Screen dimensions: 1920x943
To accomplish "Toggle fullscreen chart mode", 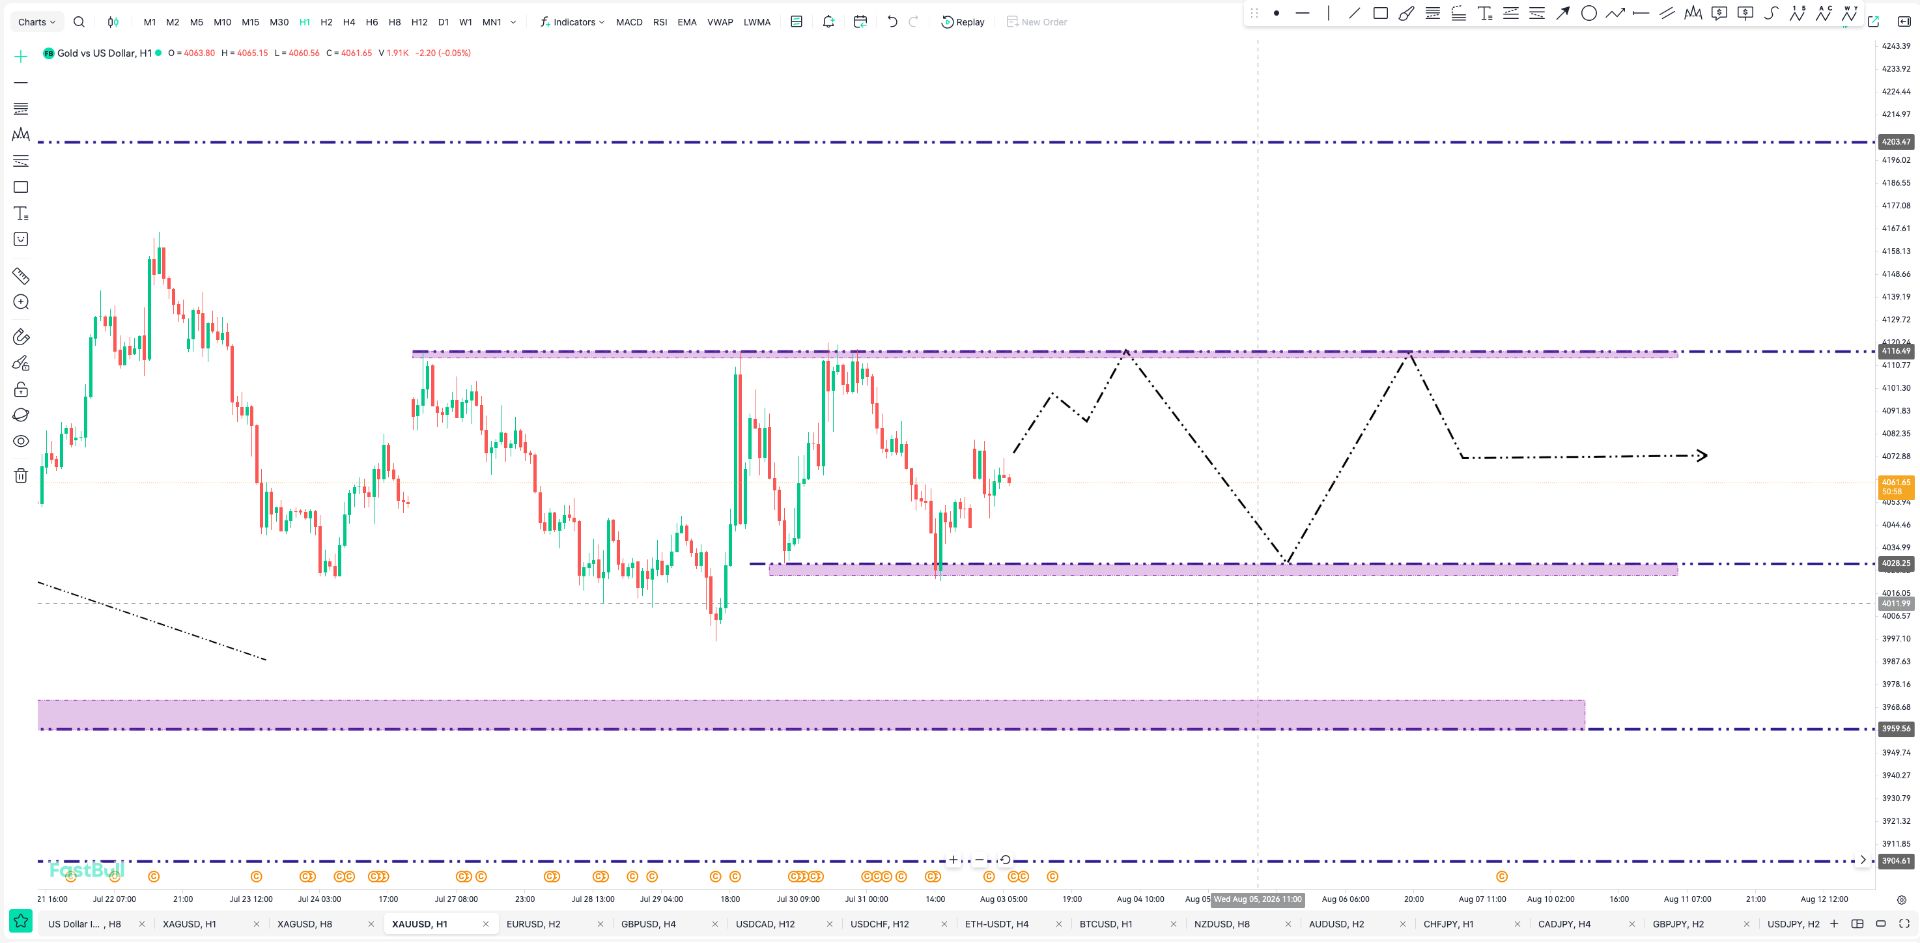I will (1904, 924).
